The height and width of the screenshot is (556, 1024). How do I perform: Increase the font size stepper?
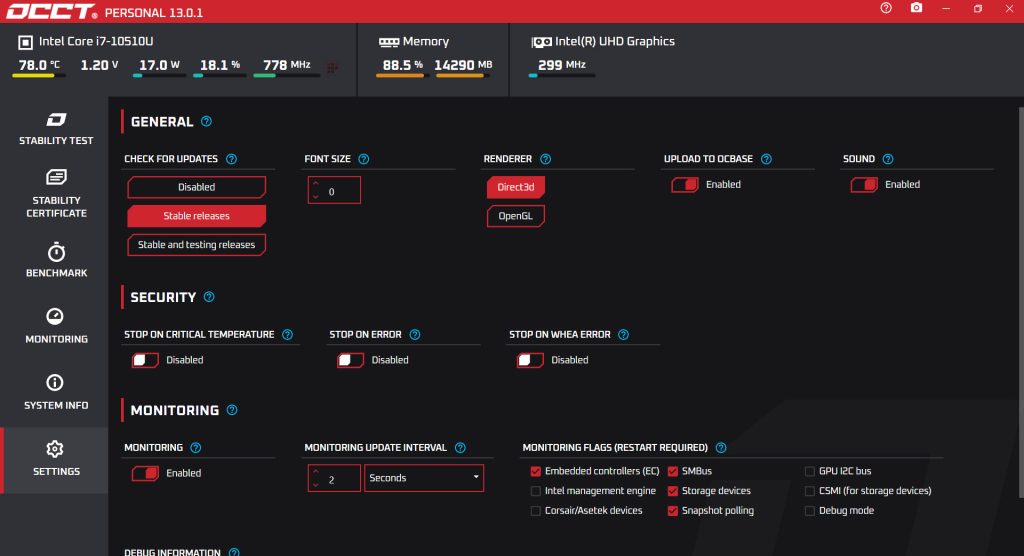[316, 184]
